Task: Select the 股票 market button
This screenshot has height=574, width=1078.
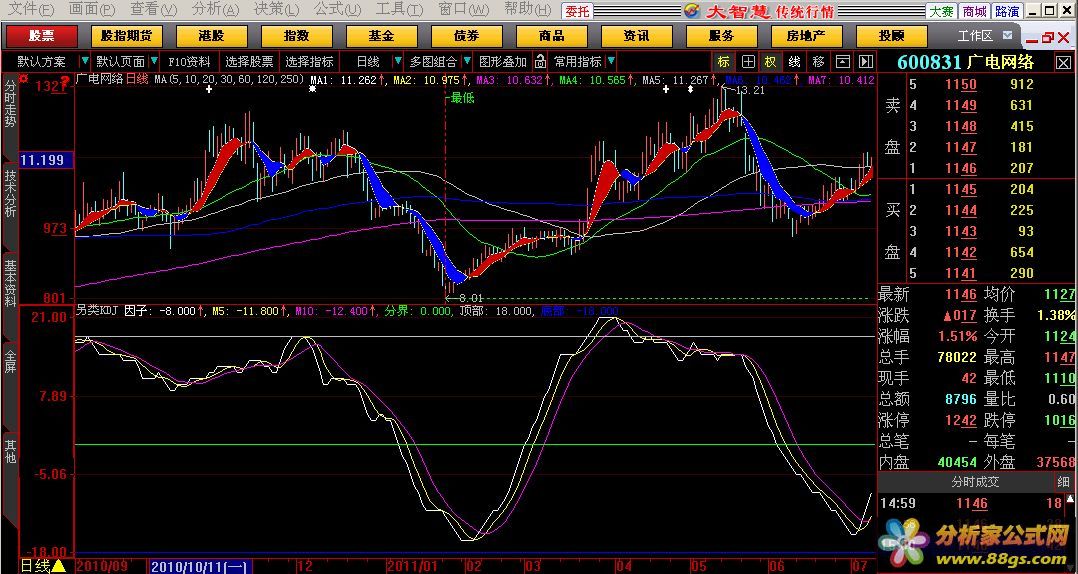Action: tap(42, 36)
